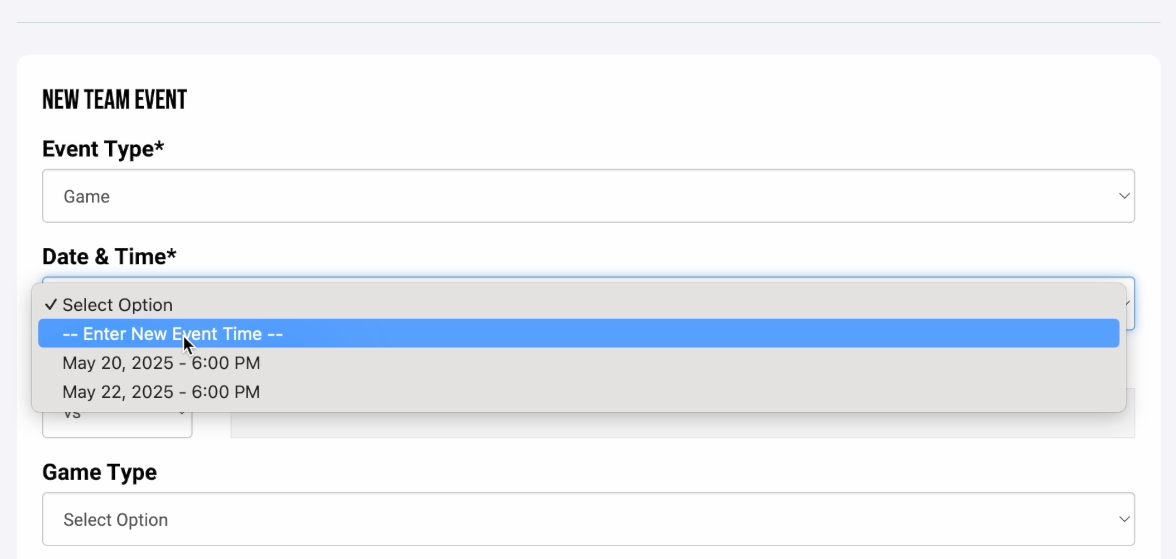Click the Date & Time field's chevron arrow

(1129, 303)
